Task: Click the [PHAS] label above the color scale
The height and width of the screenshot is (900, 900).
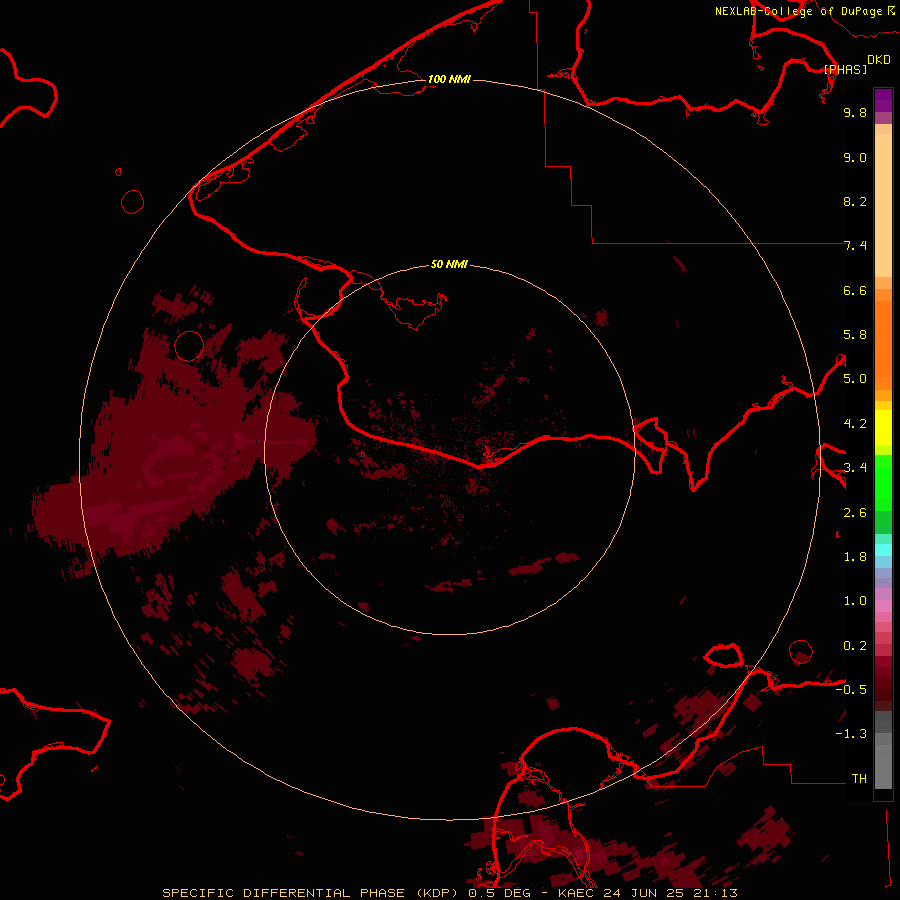Action: [x=845, y=69]
